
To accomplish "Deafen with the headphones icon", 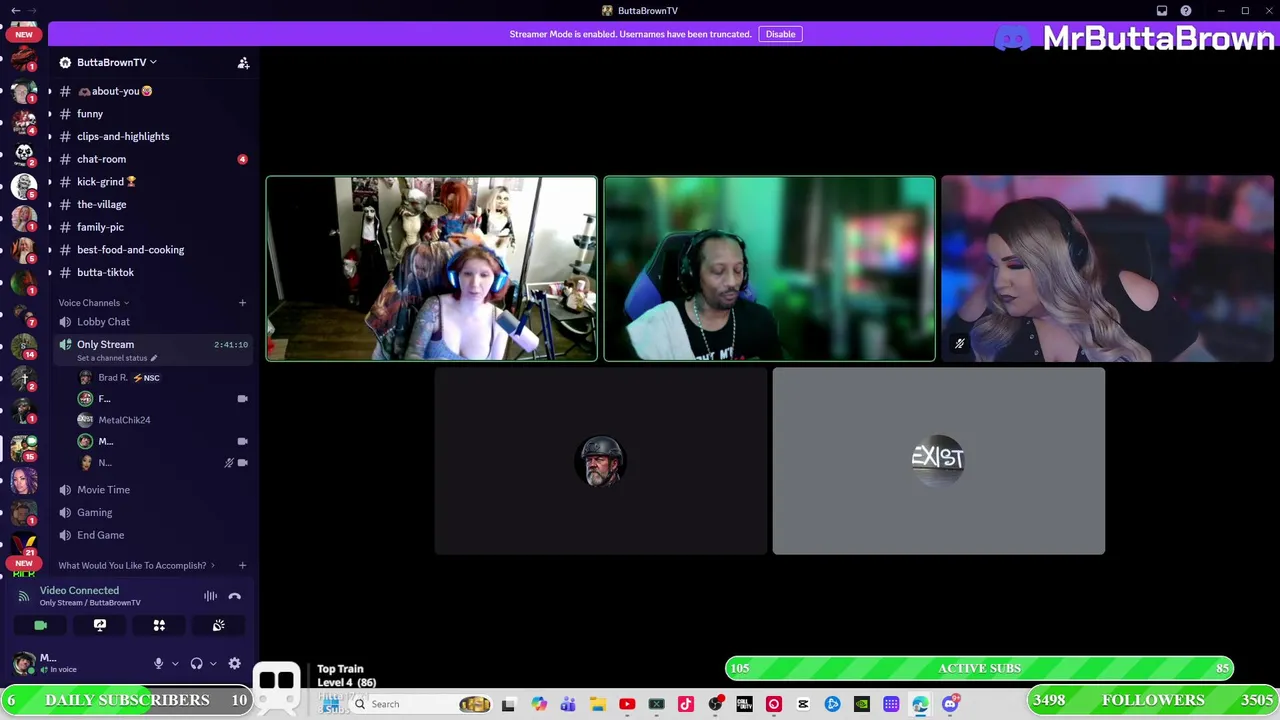I will point(197,663).
